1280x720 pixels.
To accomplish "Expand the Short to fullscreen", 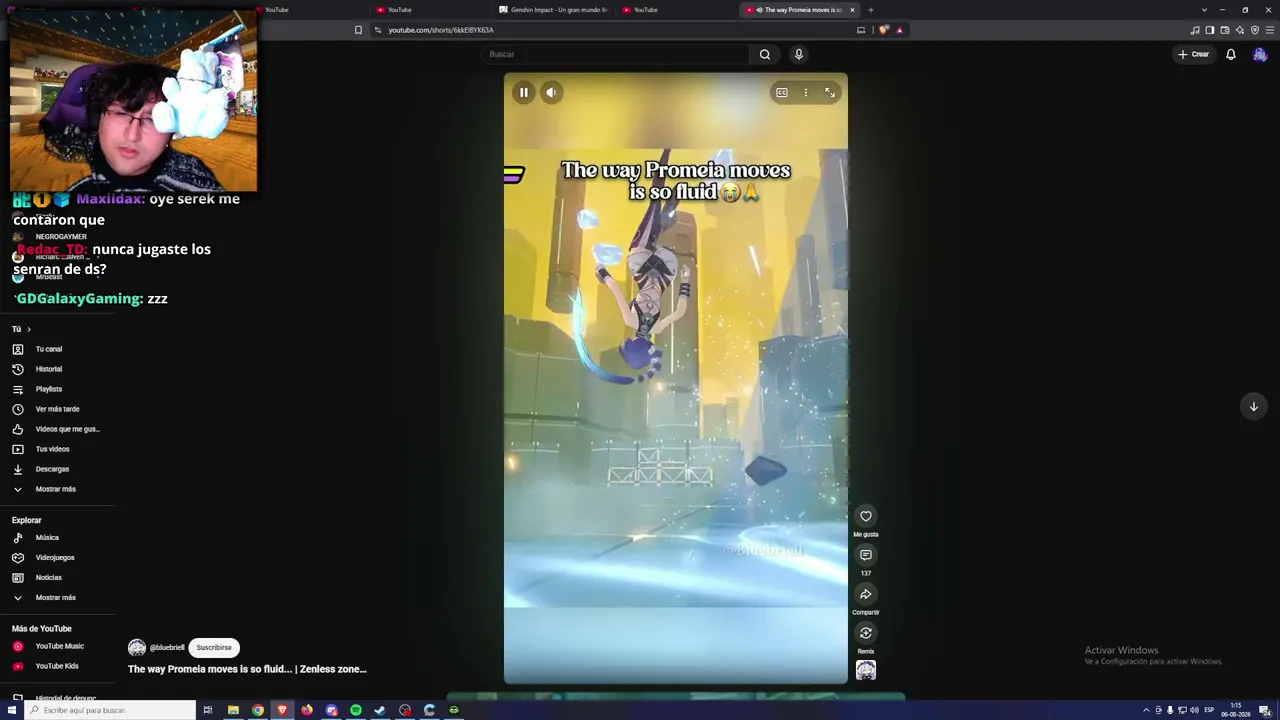I will [830, 93].
